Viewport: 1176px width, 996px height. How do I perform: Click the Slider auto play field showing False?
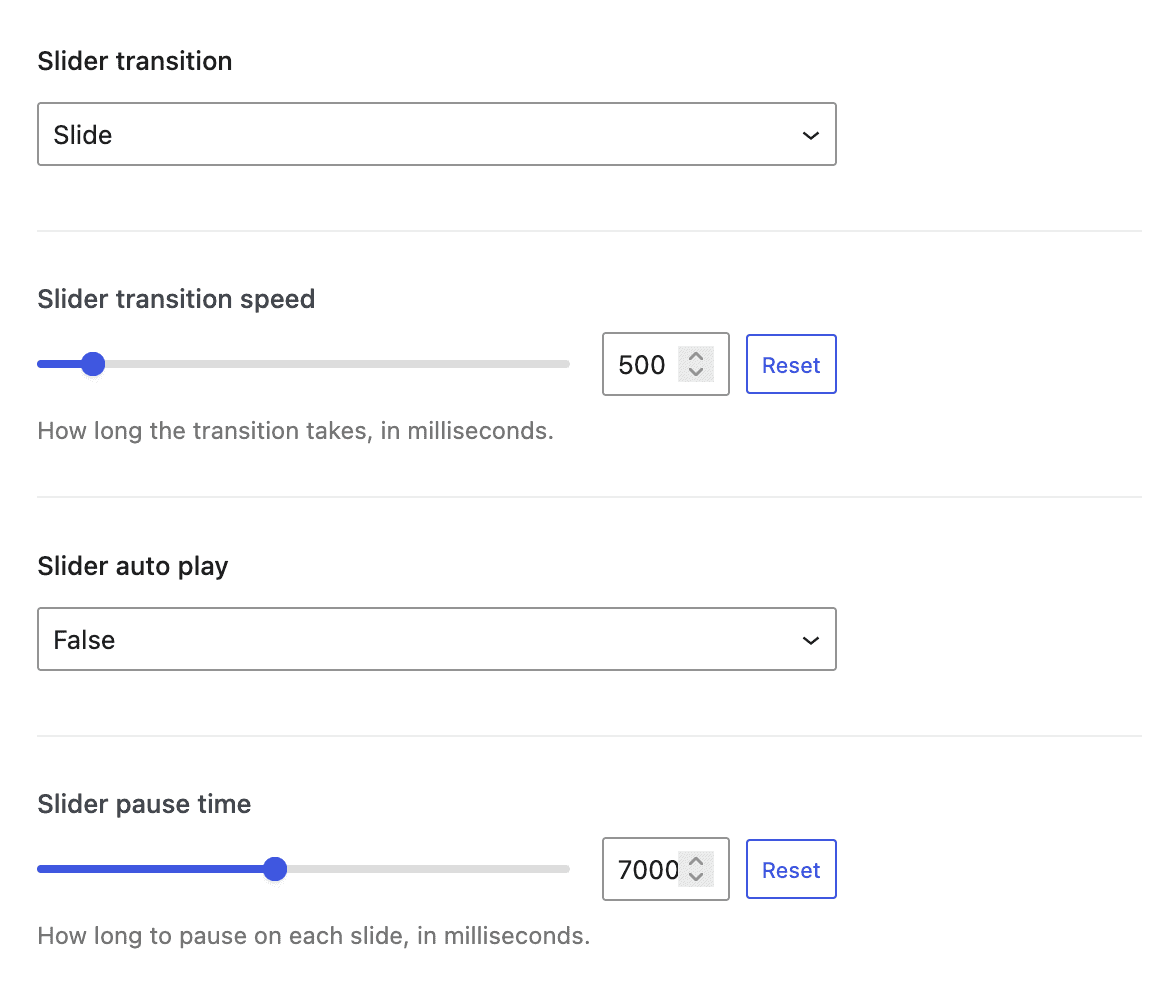pos(436,639)
